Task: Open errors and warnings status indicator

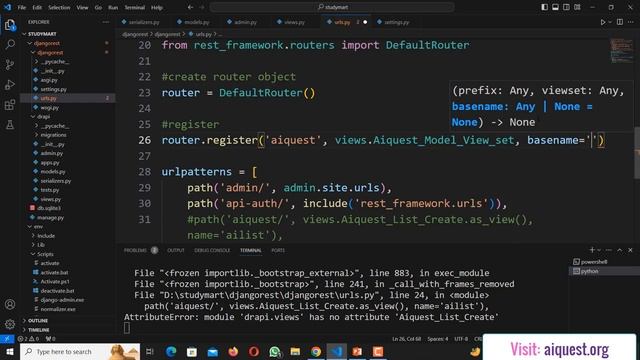Action: [28, 339]
